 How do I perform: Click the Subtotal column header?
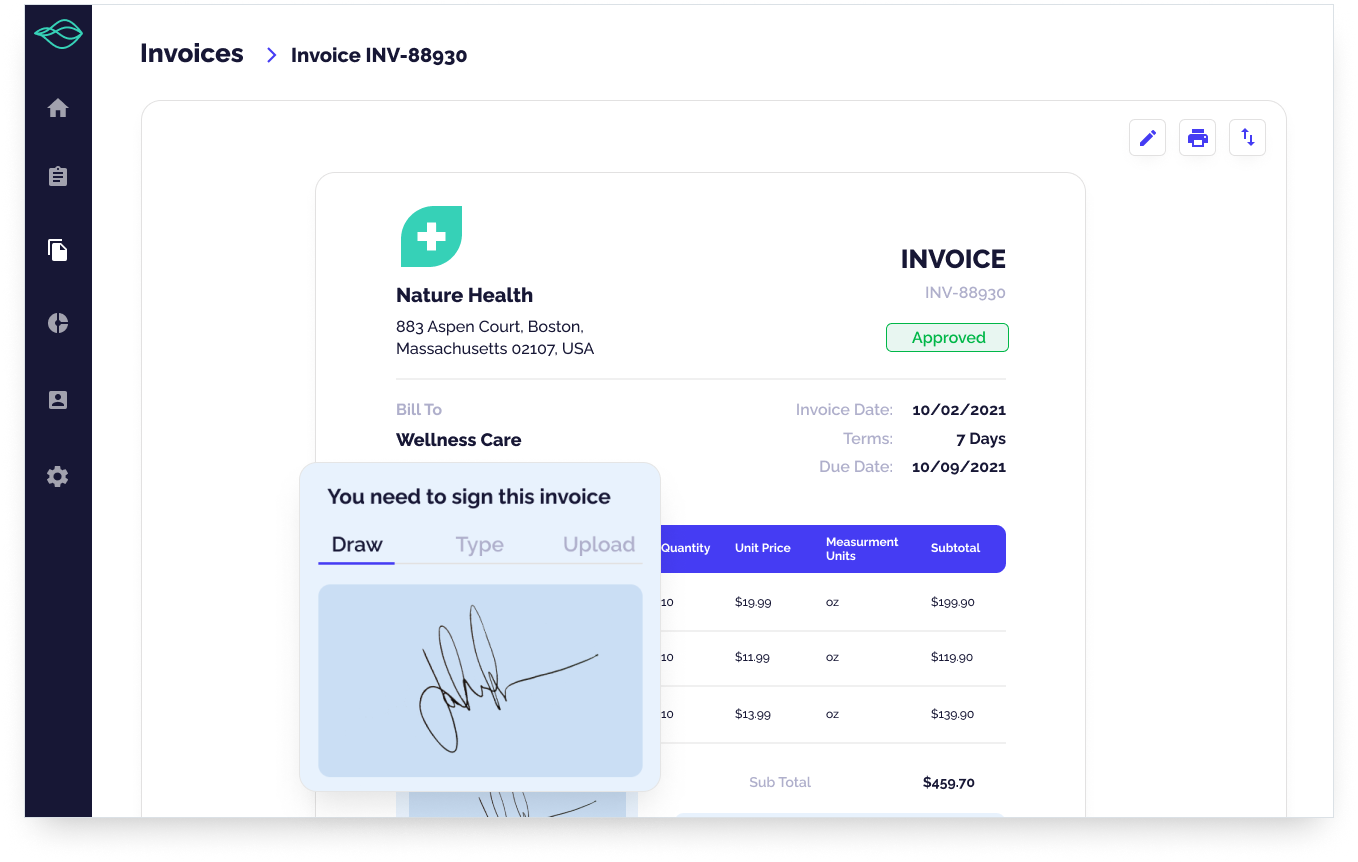955,548
